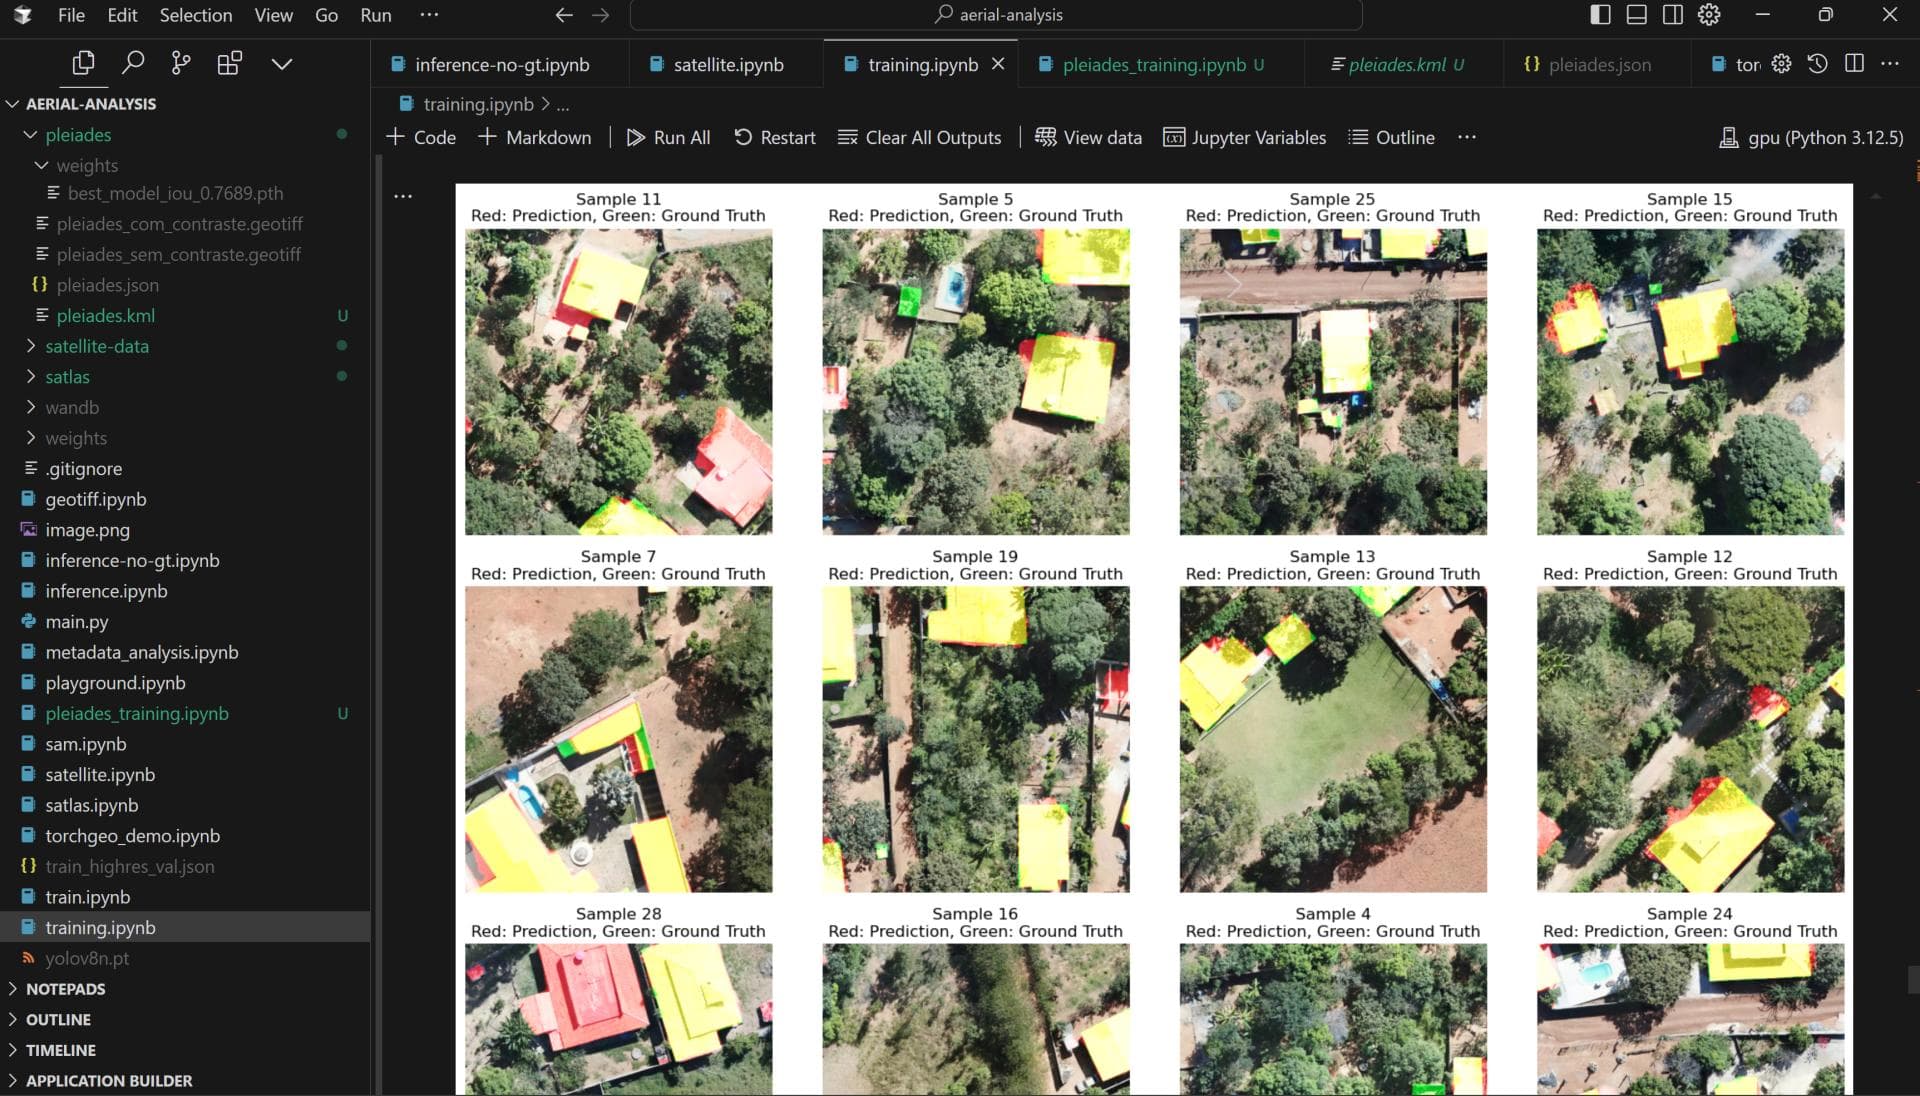Open the Source Control view icon

point(181,64)
